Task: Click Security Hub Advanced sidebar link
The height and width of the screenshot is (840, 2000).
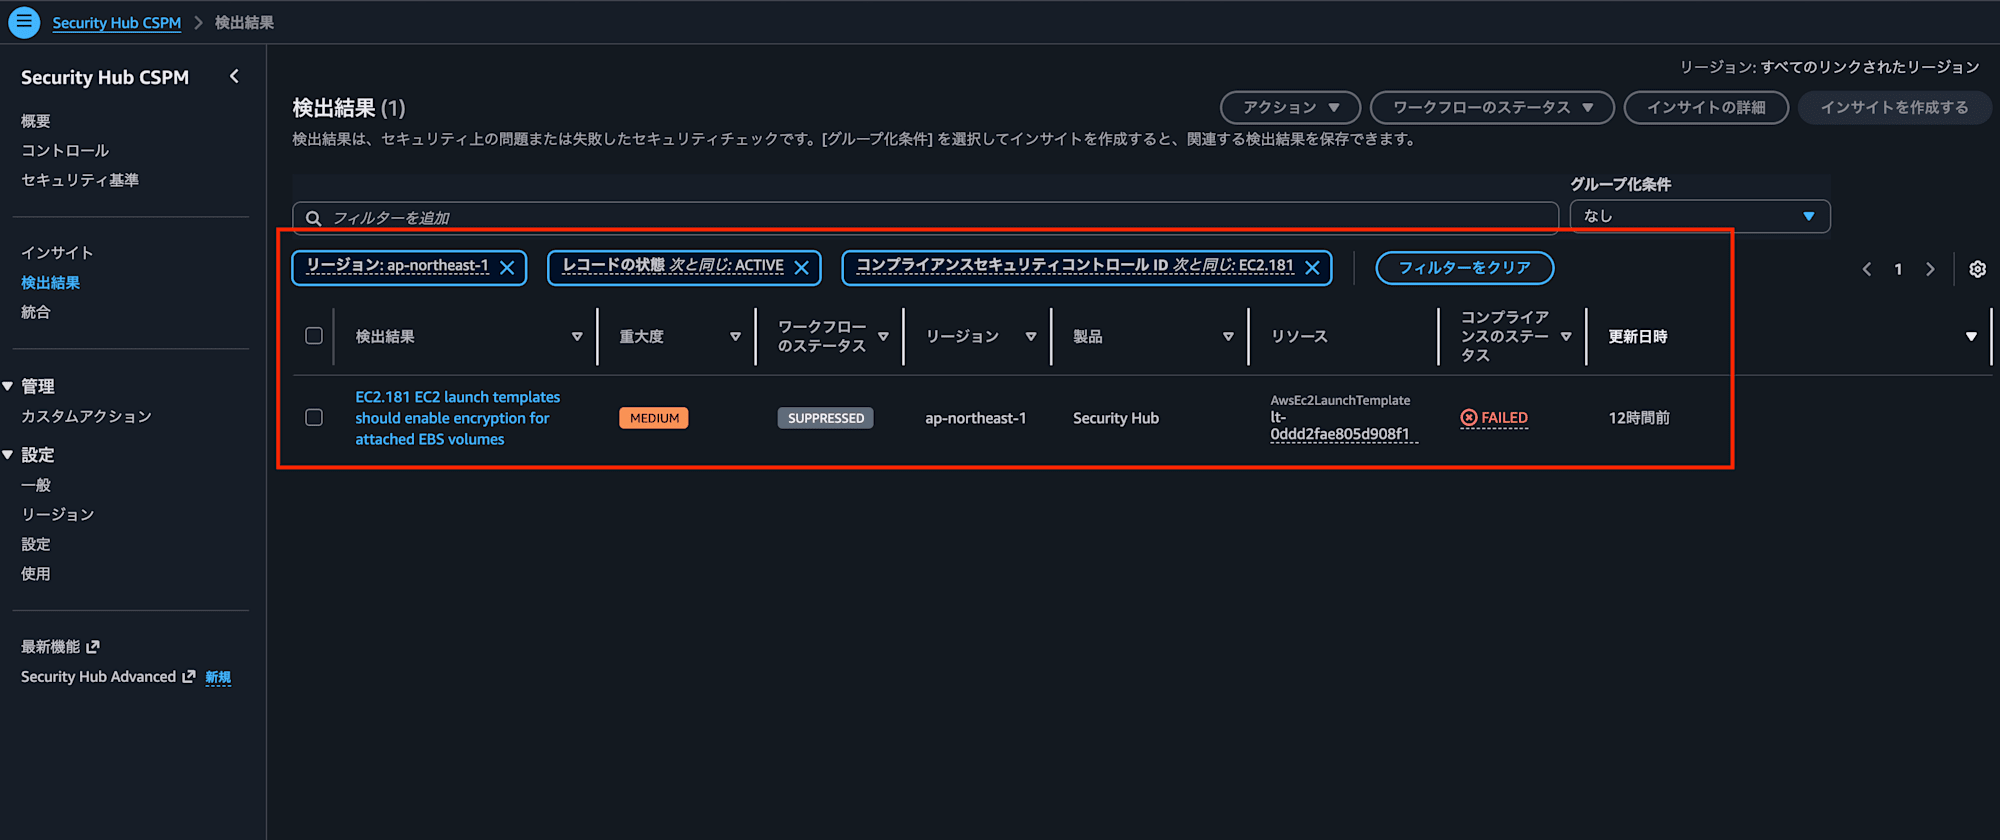Action: click(x=98, y=677)
